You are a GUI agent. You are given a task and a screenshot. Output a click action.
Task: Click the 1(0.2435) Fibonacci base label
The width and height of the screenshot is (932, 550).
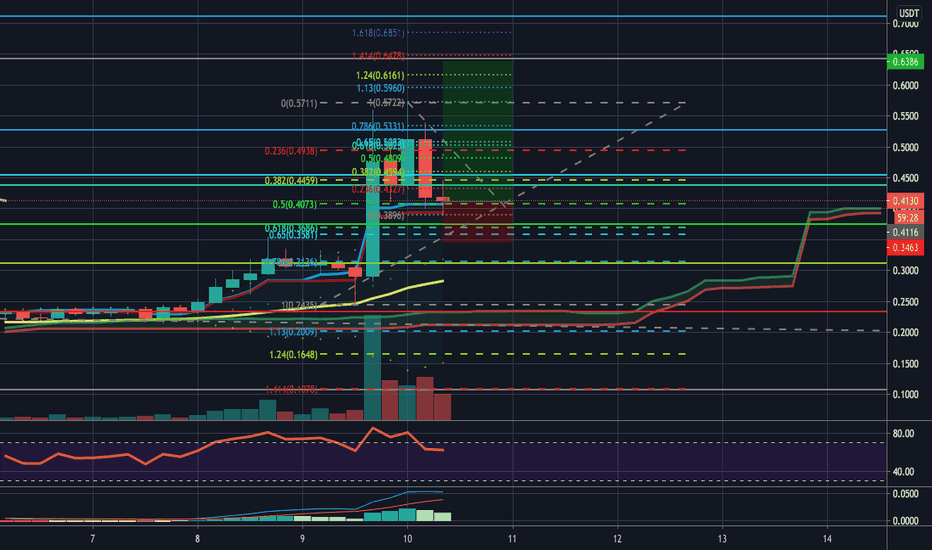click(299, 305)
